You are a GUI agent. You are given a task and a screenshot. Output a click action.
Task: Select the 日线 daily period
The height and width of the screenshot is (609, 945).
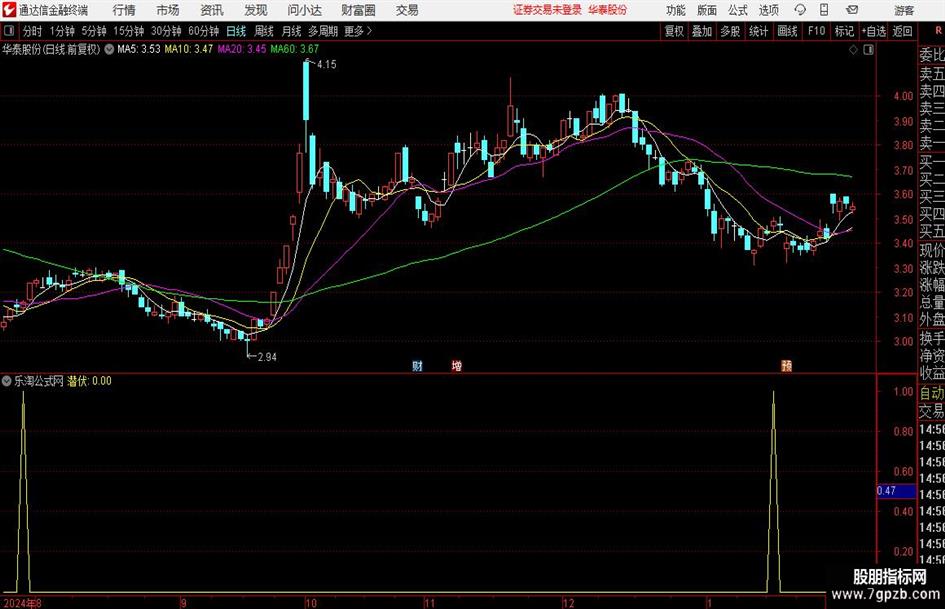click(236, 31)
